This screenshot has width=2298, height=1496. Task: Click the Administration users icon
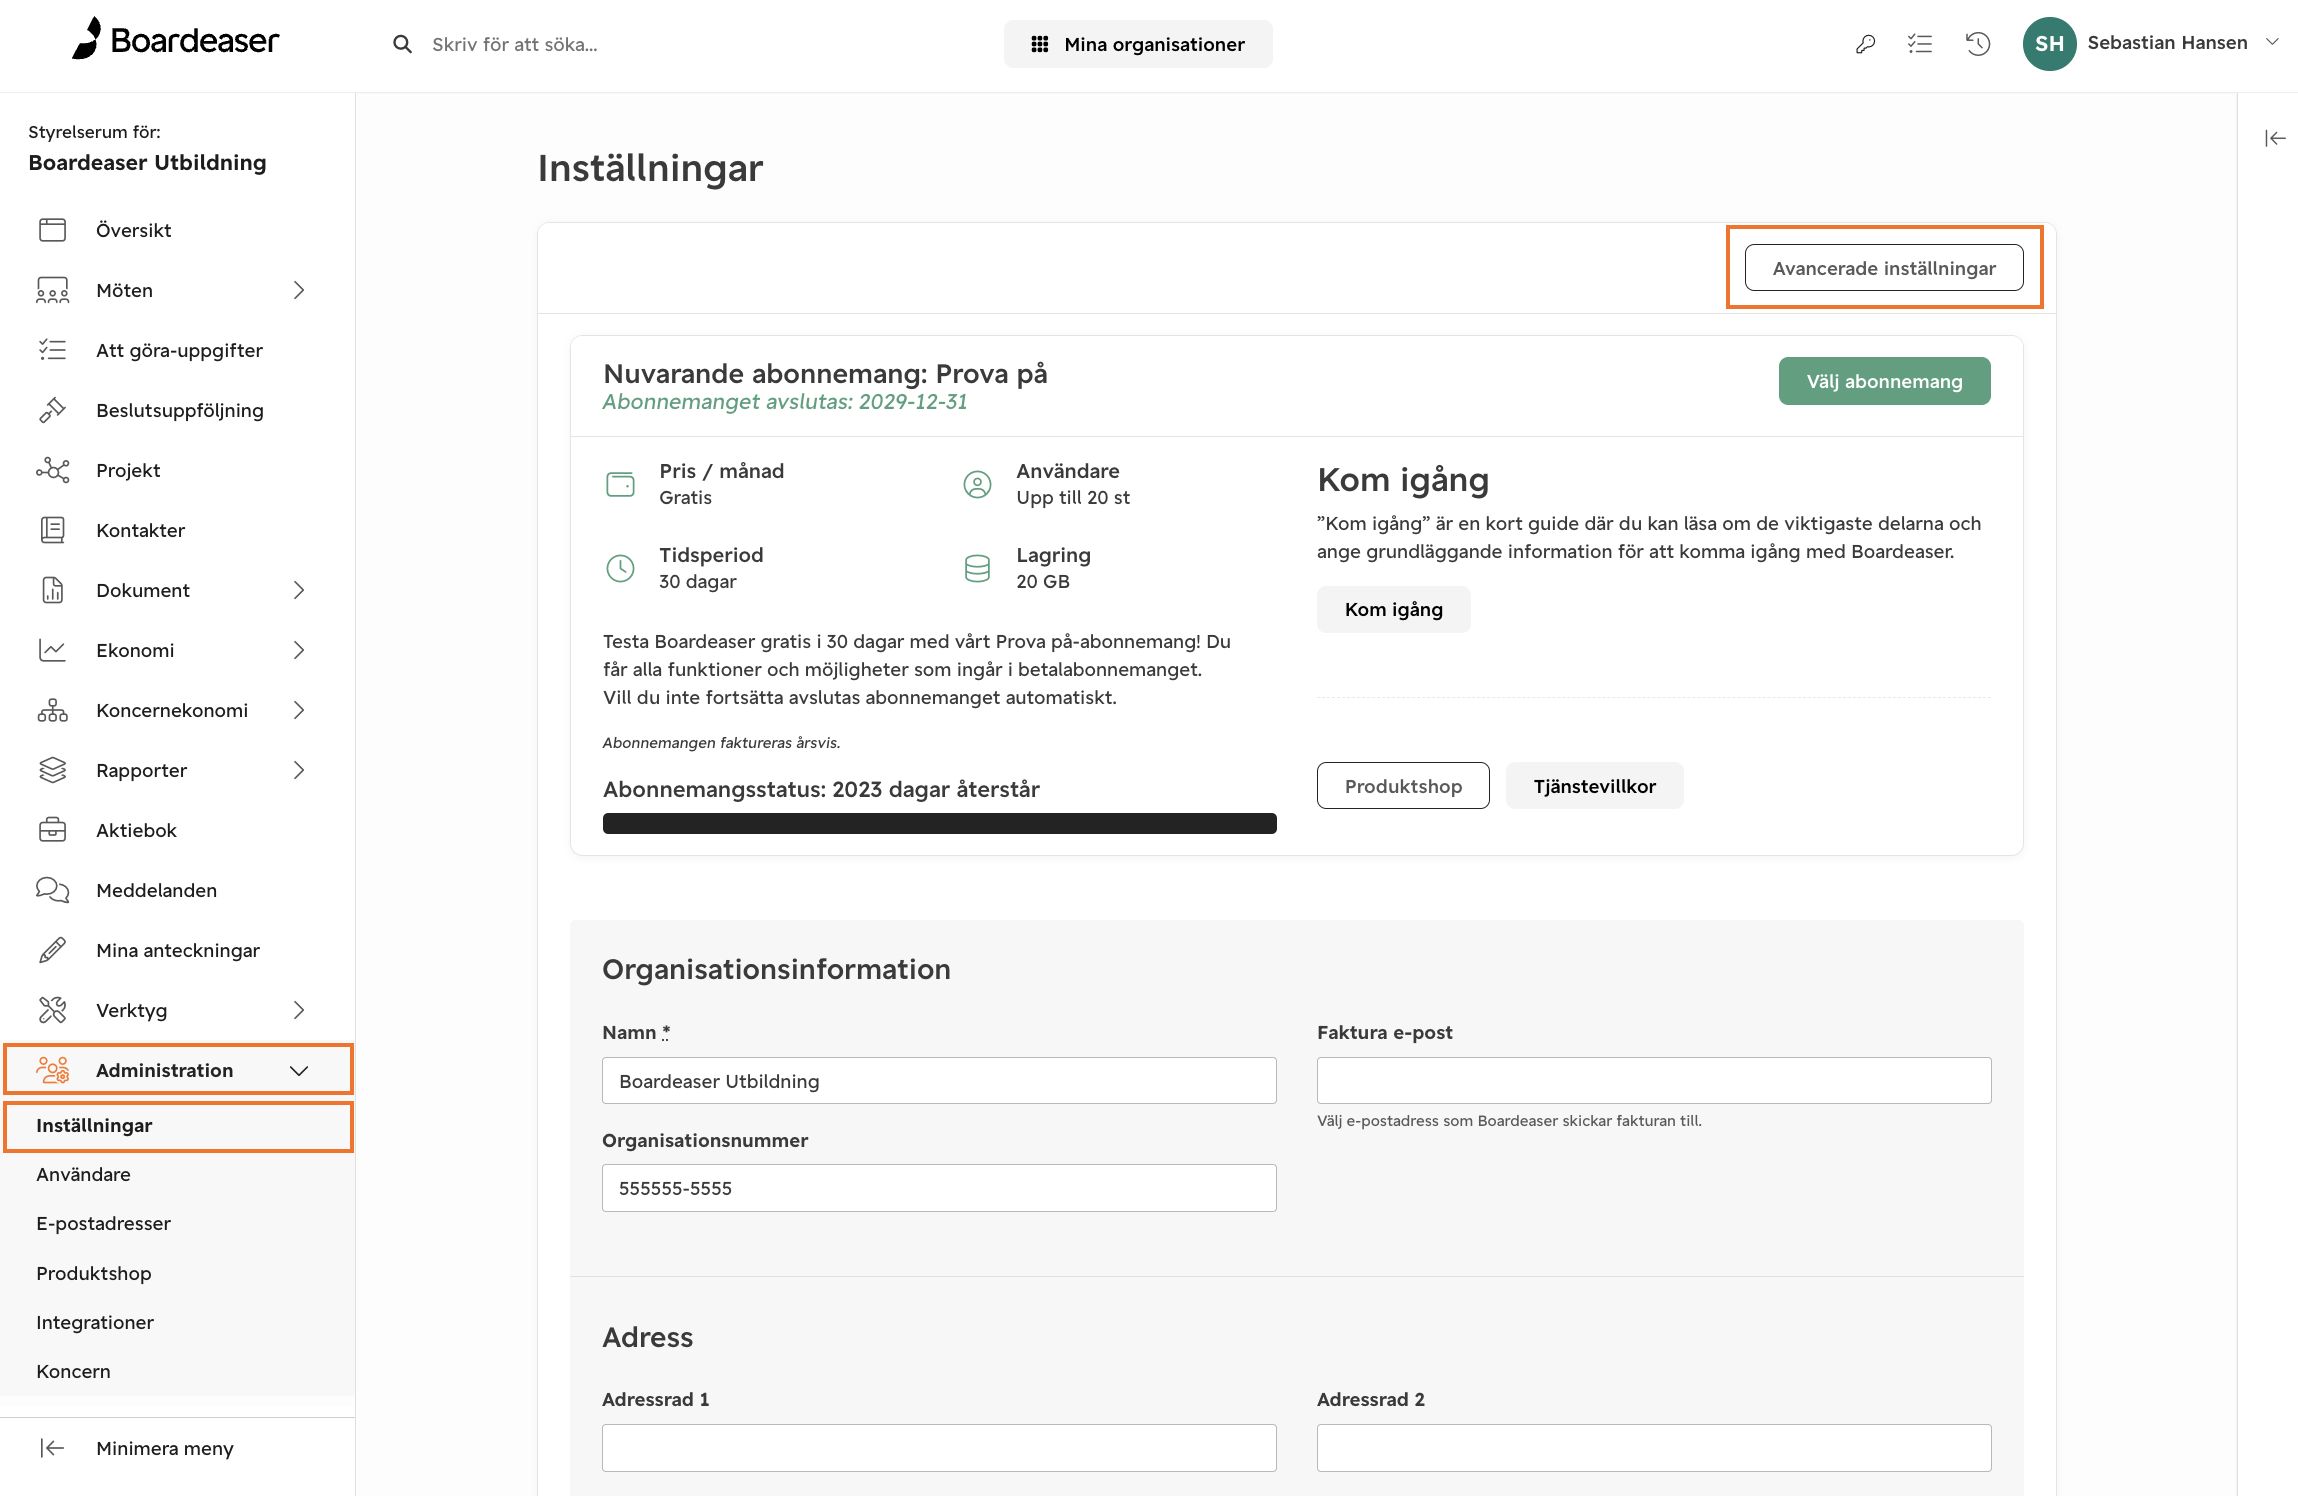53,1070
